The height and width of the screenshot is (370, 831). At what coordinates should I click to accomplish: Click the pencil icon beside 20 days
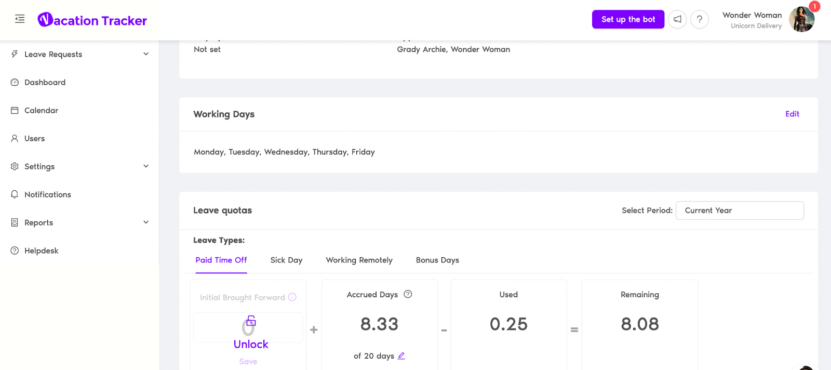click(x=401, y=356)
